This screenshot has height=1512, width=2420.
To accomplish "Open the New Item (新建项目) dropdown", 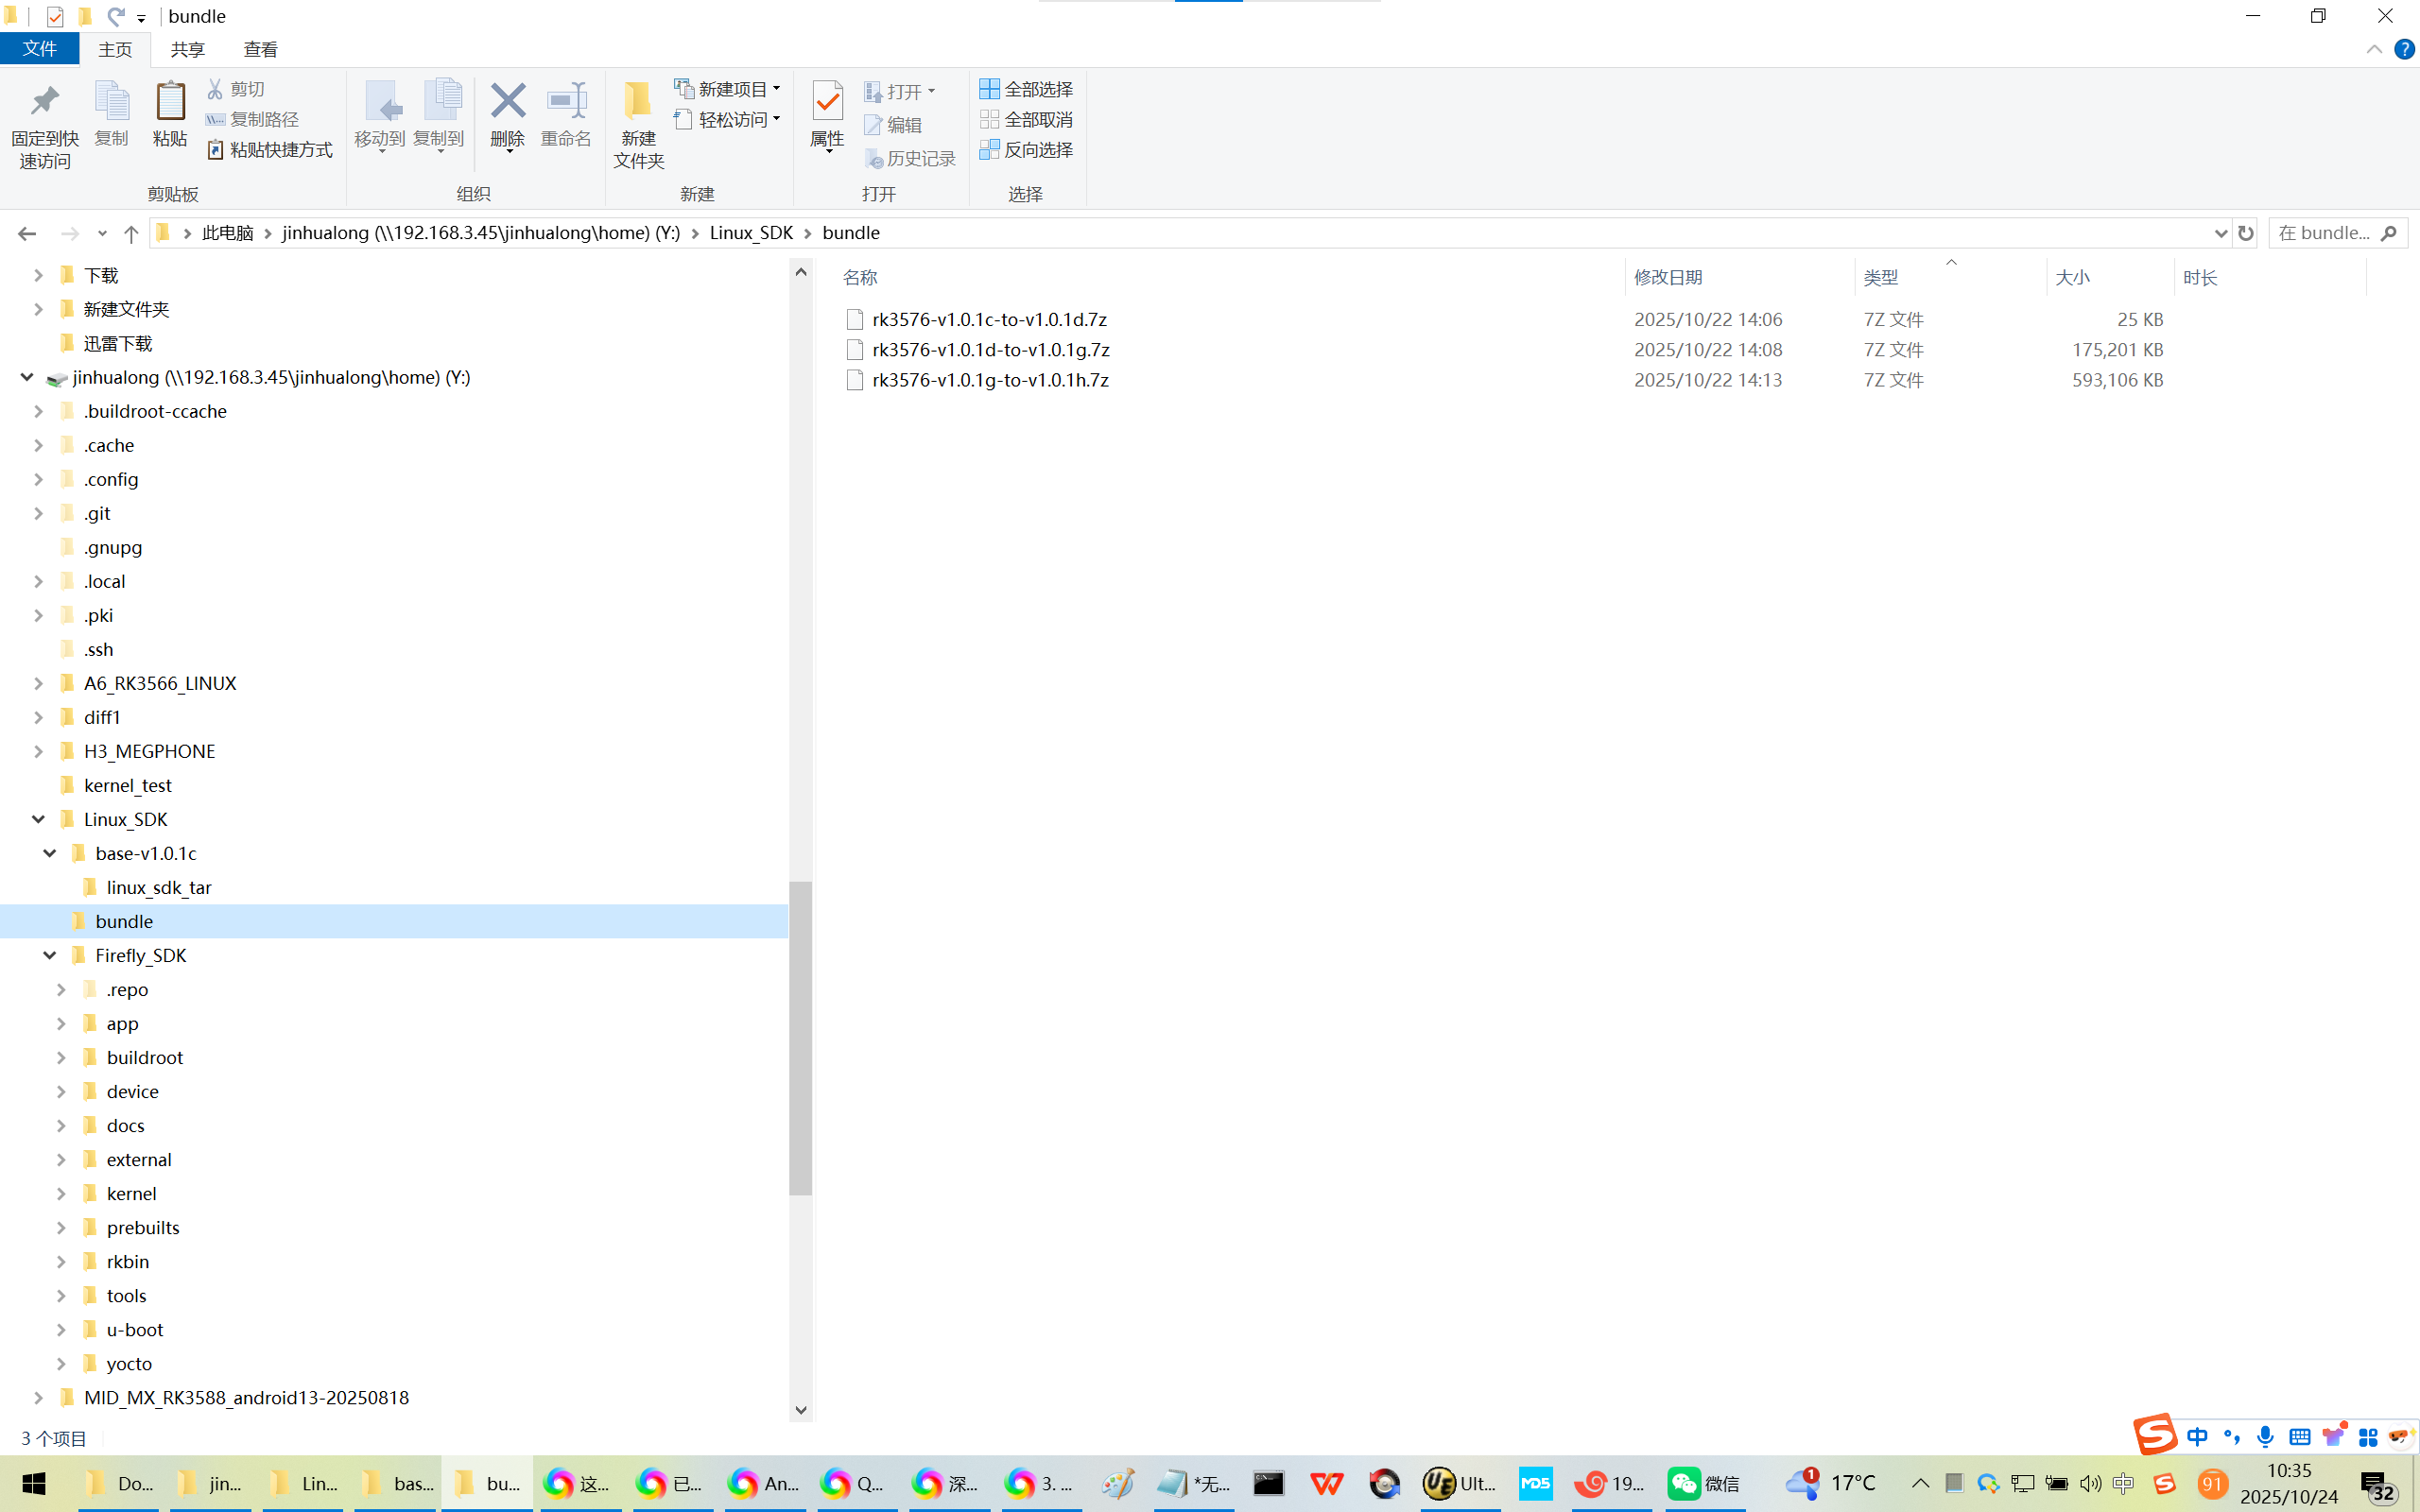I will point(728,89).
